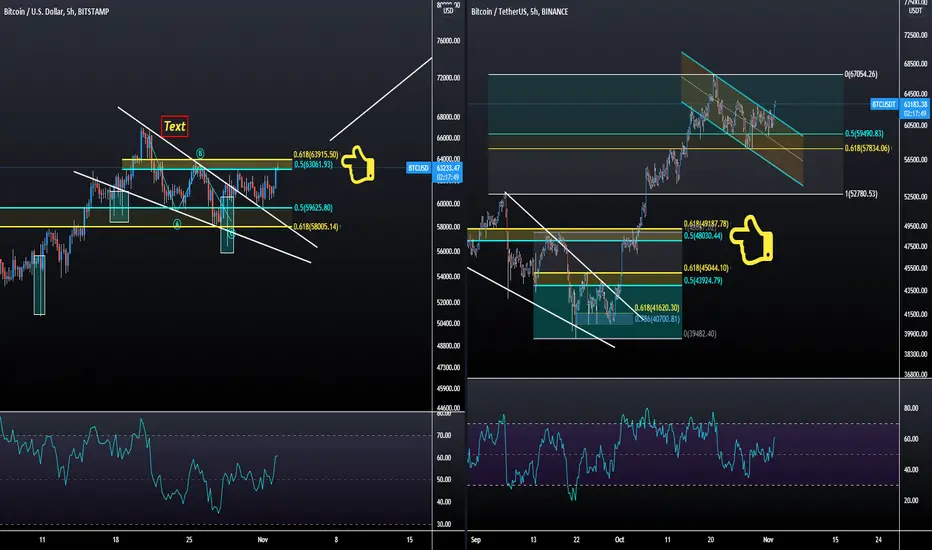Click 72000.00 on the BITSTAMP price axis
This screenshot has width=932, height=550.
coord(449,78)
